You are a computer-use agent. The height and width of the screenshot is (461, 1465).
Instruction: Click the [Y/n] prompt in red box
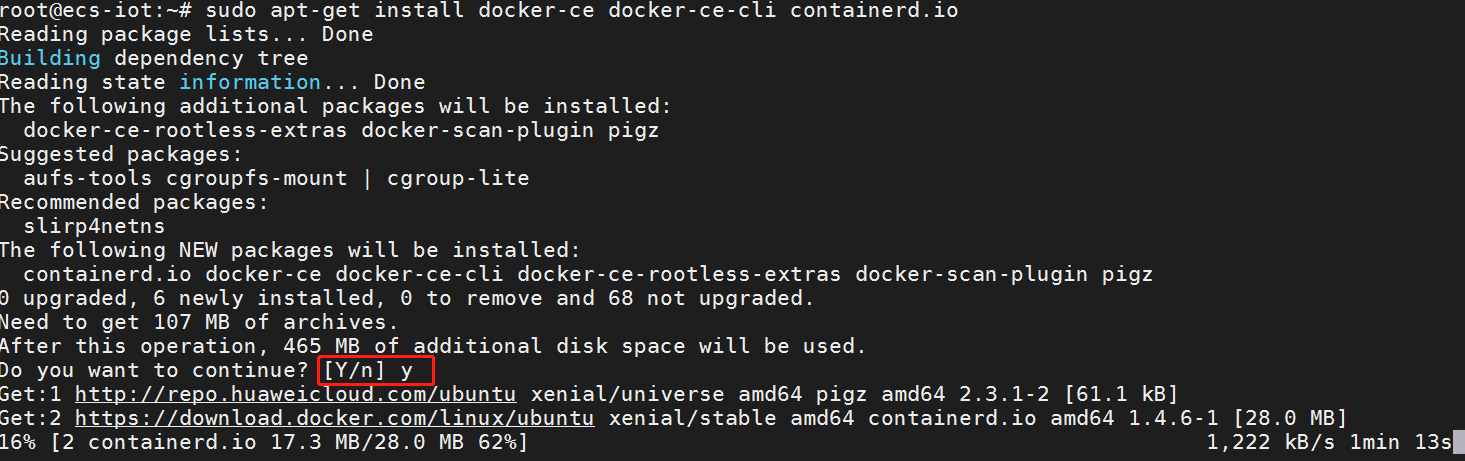coord(354,371)
